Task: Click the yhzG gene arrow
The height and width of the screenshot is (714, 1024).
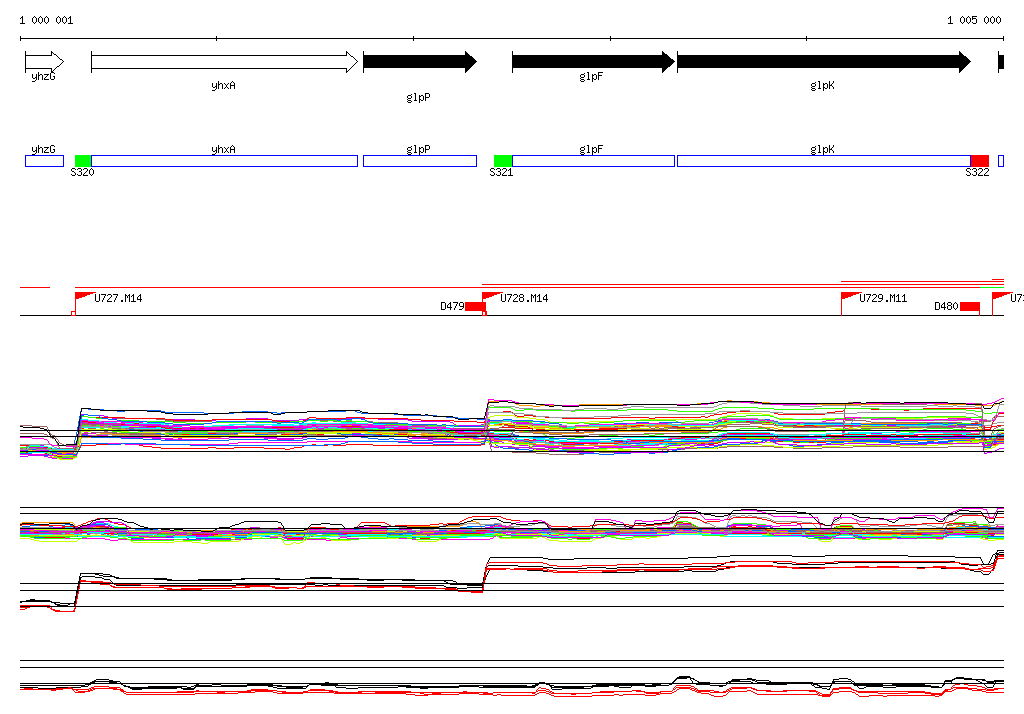Action: click(44, 62)
